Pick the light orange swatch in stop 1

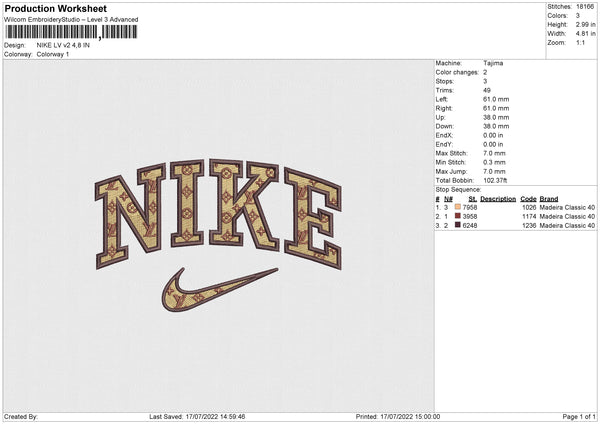coord(458,207)
